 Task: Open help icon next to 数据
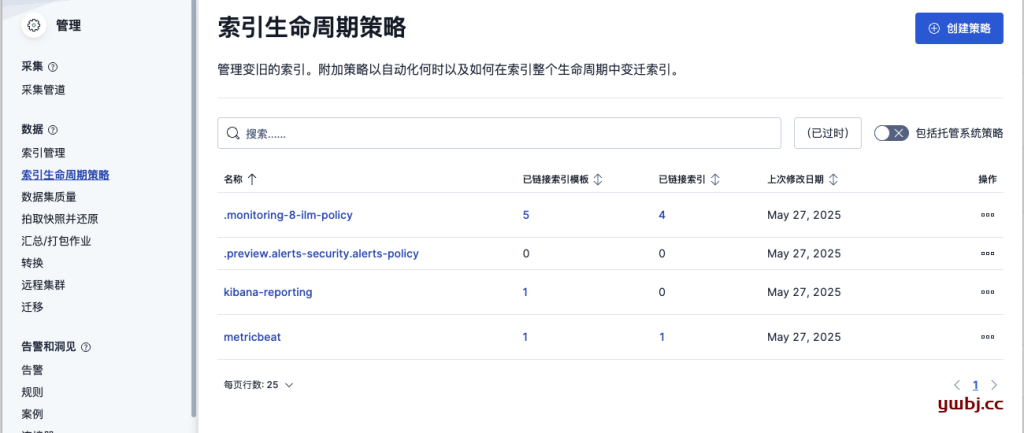click(x=54, y=130)
